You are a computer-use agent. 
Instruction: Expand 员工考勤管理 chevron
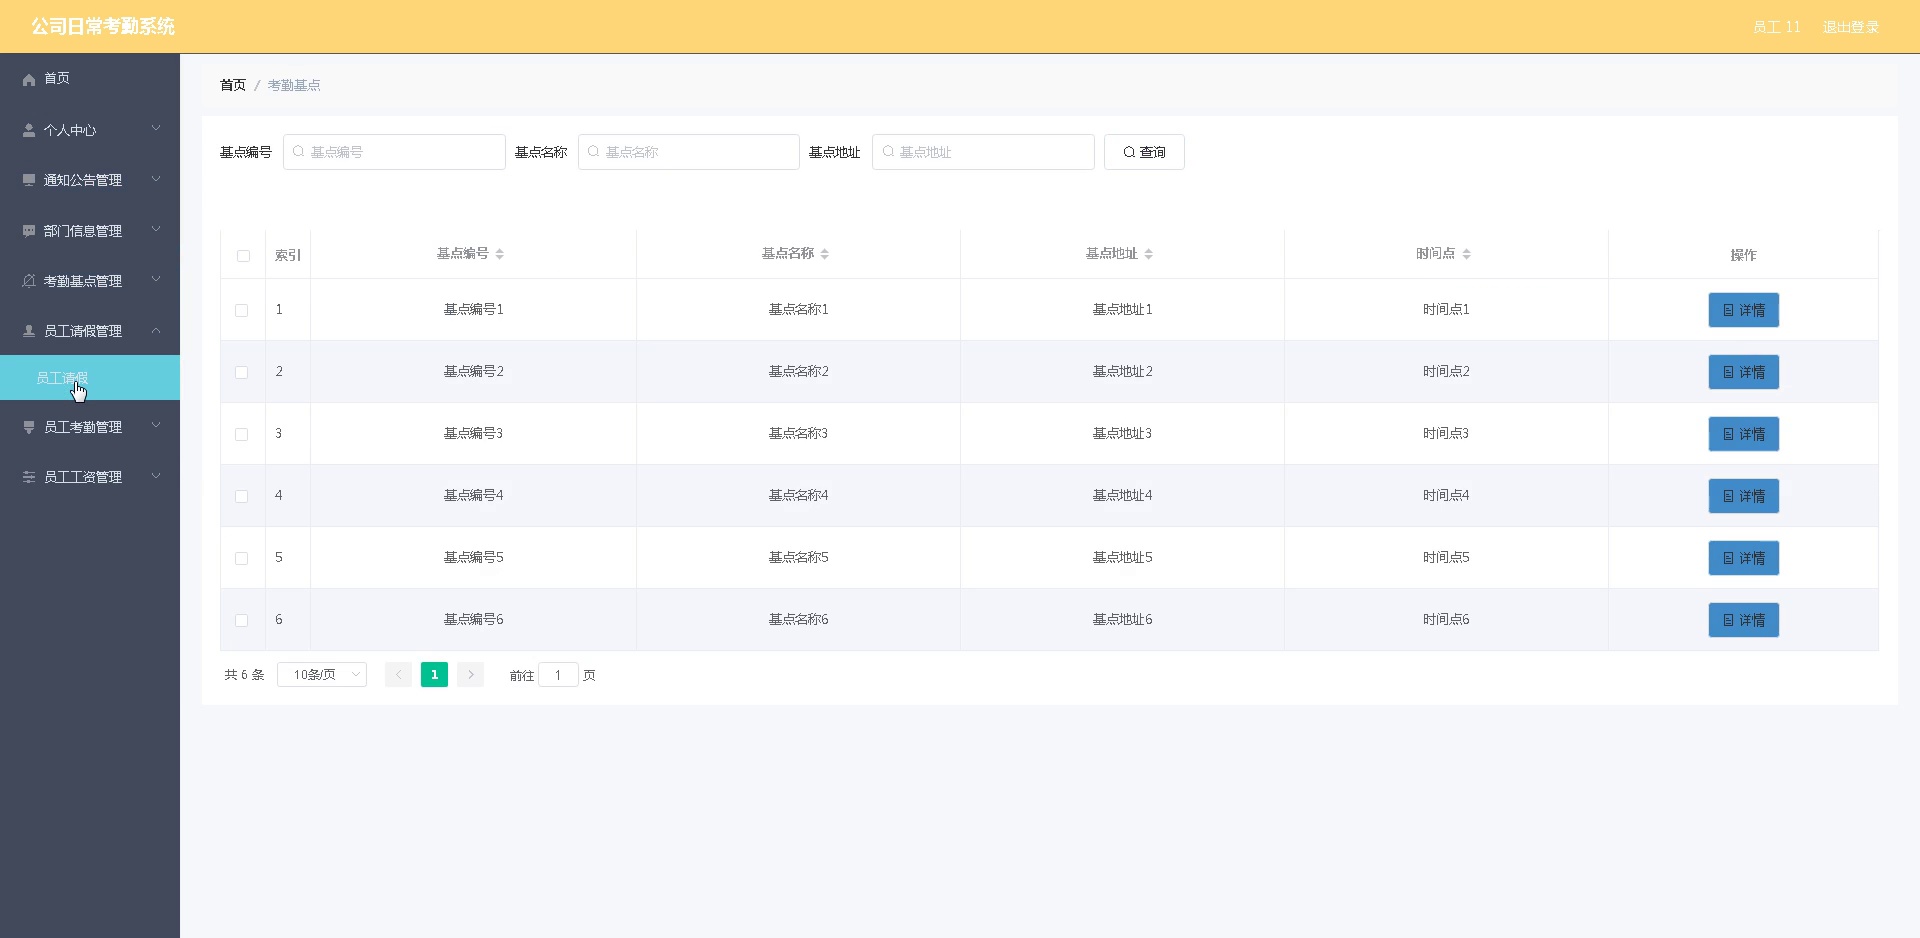pos(156,426)
